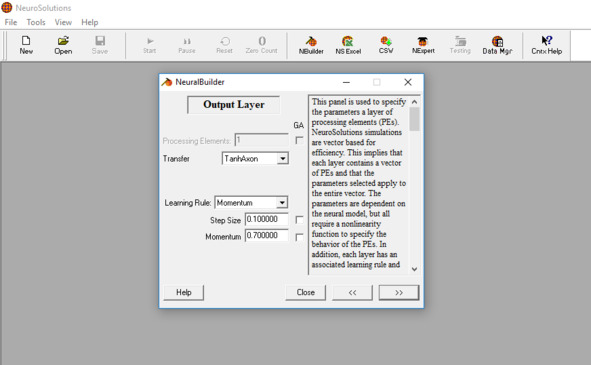Click the description panel scrollbar down arrow
Viewport: 591px width, 365px height.
point(414,269)
